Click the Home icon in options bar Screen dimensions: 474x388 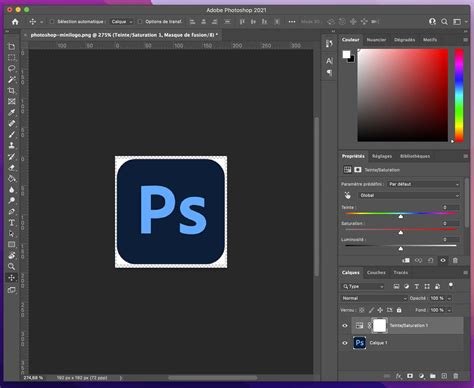click(x=15, y=22)
